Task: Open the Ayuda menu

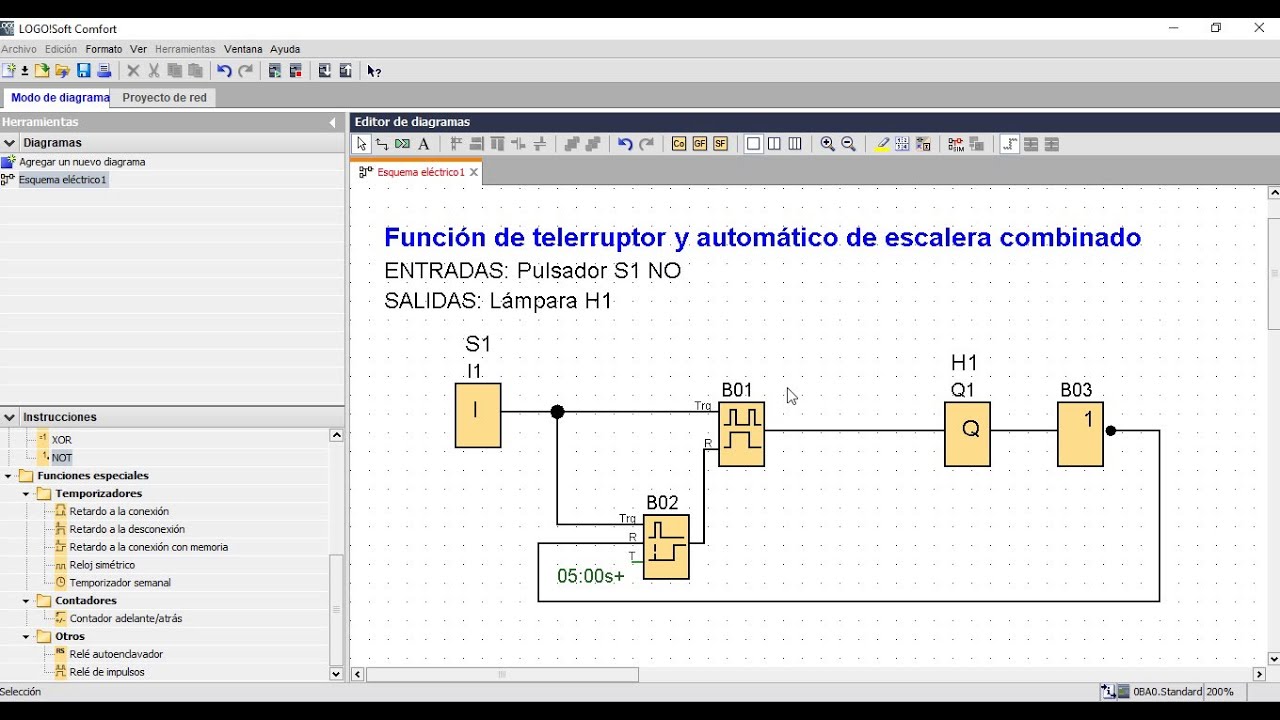Action: click(285, 49)
